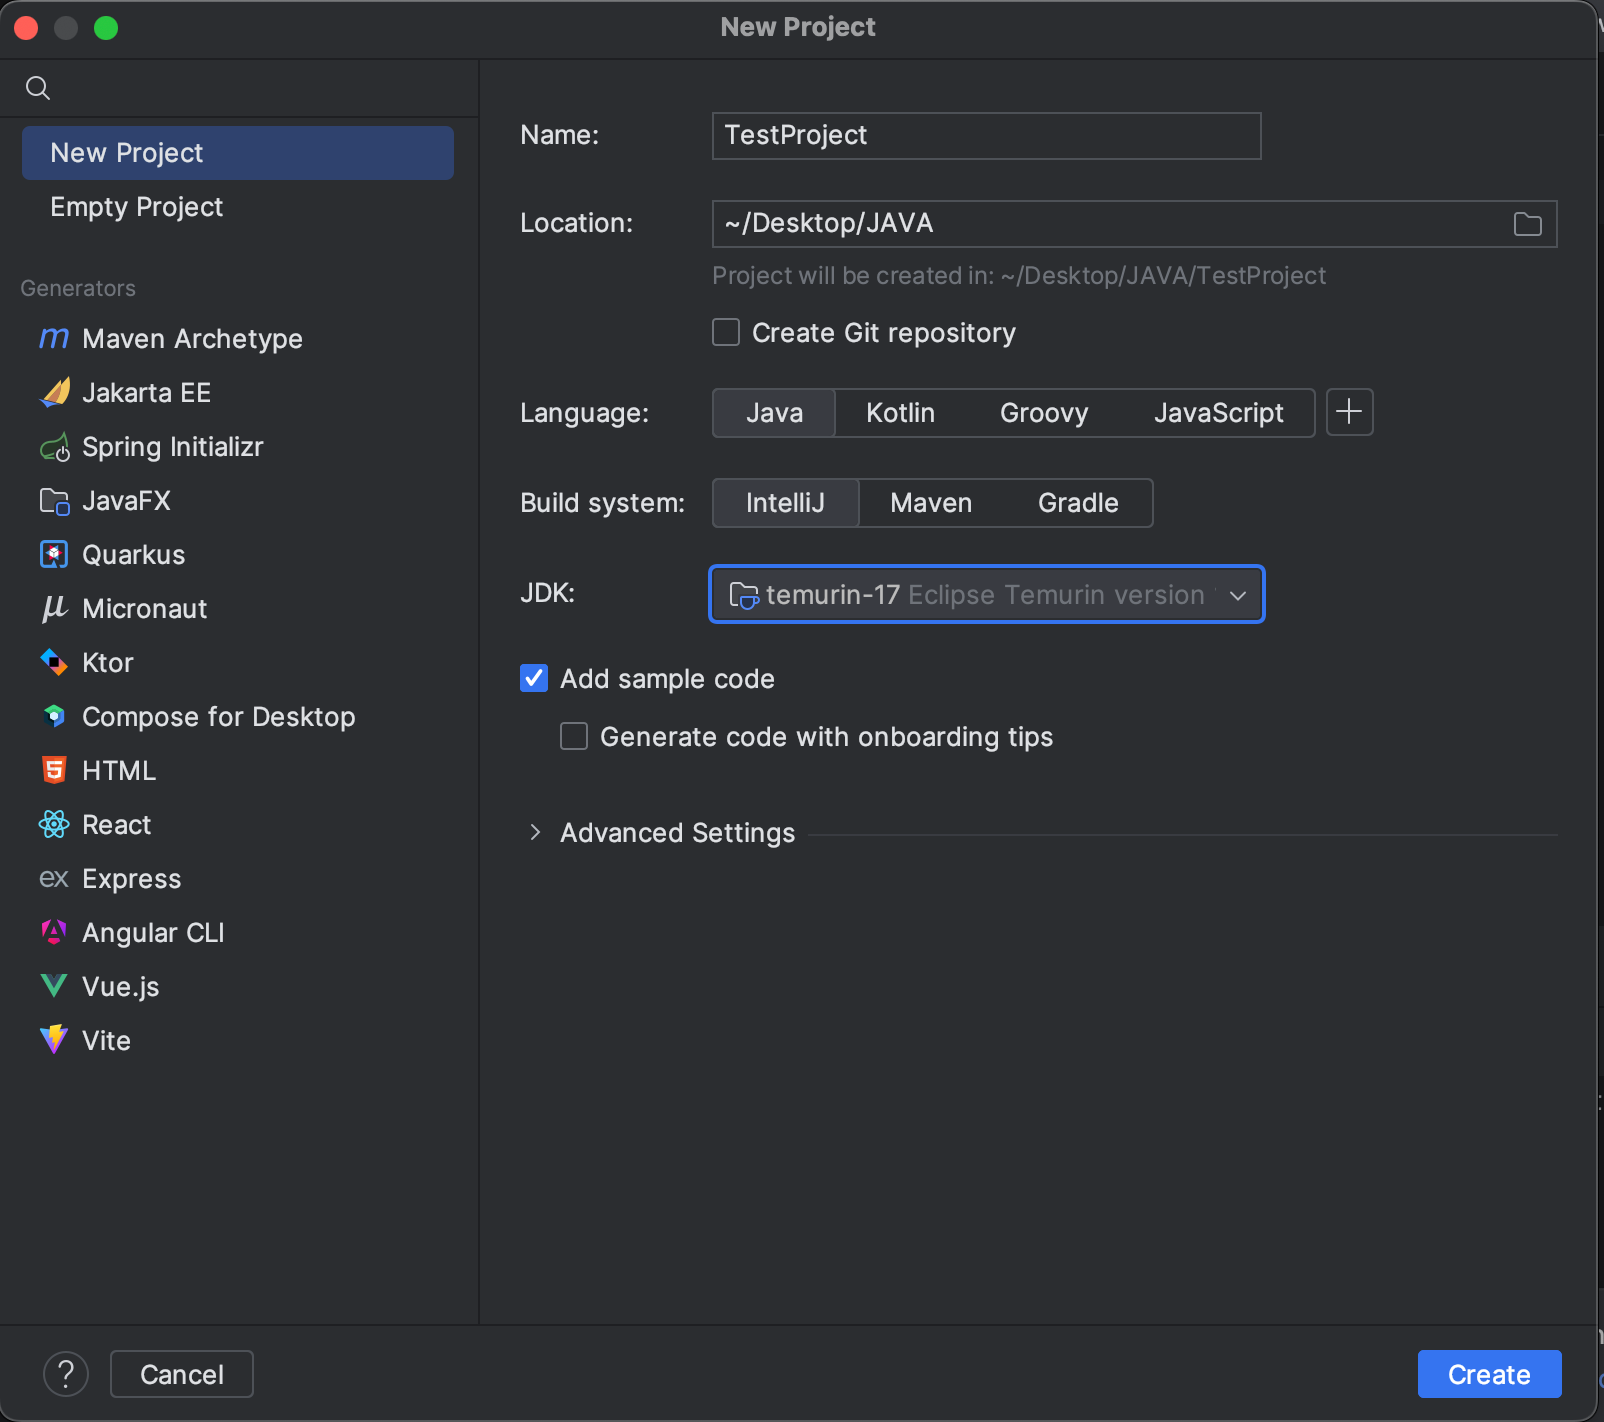Focus the Name field containing TestProject
The height and width of the screenshot is (1422, 1604).
click(x=987, y=136)
